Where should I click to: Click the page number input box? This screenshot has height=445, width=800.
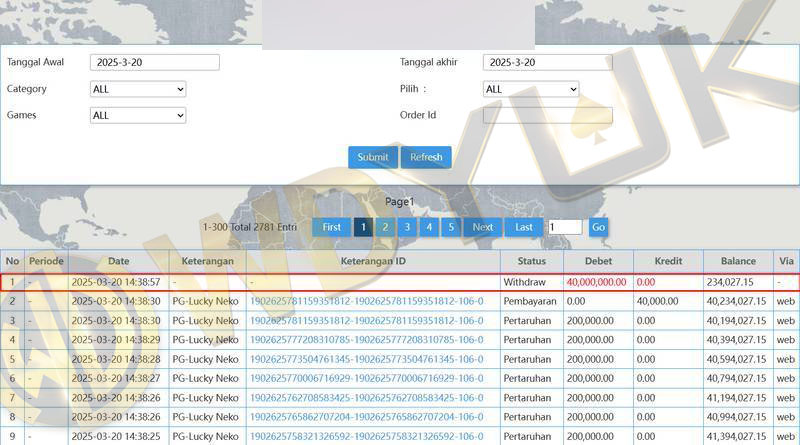point(565,227)
